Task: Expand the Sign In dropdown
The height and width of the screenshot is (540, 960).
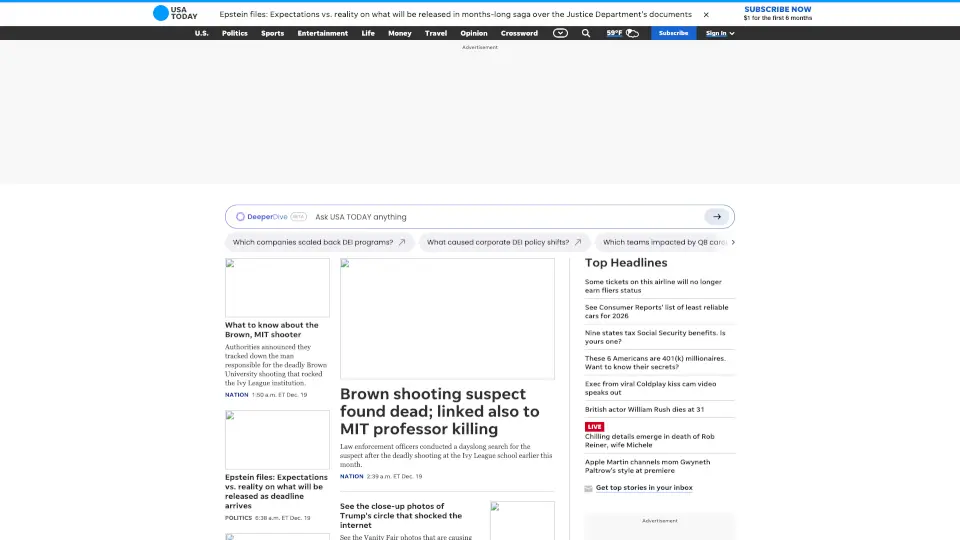Action: pyautogui.click(x=720, y=33)
